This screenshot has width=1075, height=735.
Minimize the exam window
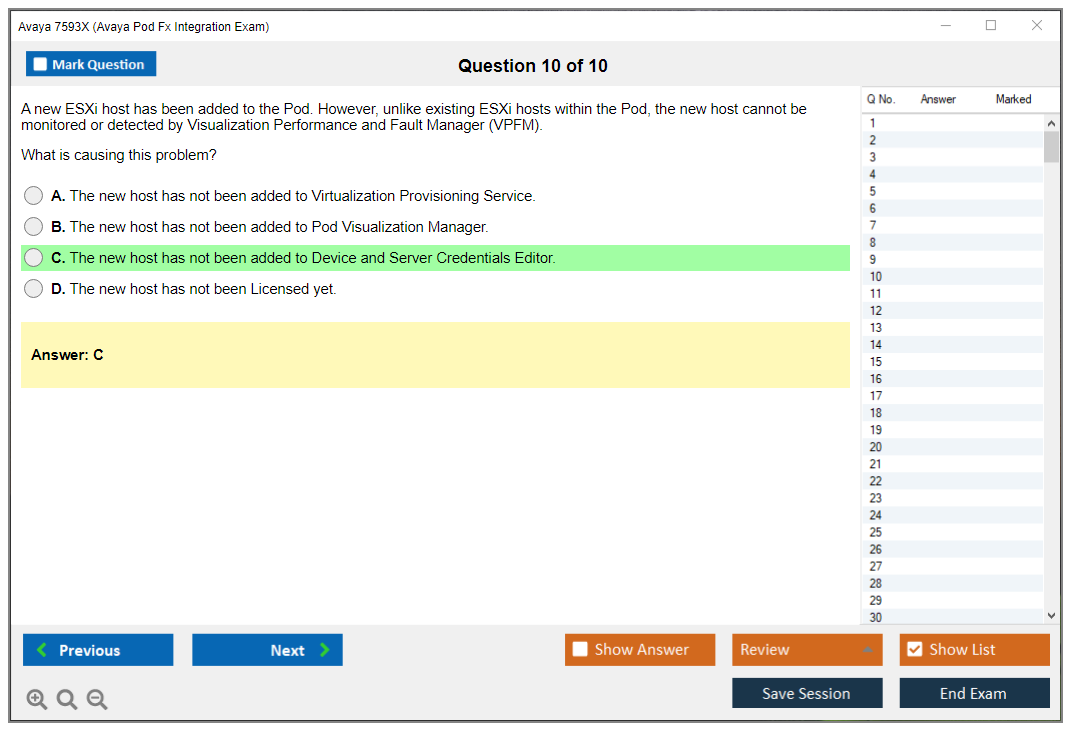pyautogui.click(x=945, y=26)
